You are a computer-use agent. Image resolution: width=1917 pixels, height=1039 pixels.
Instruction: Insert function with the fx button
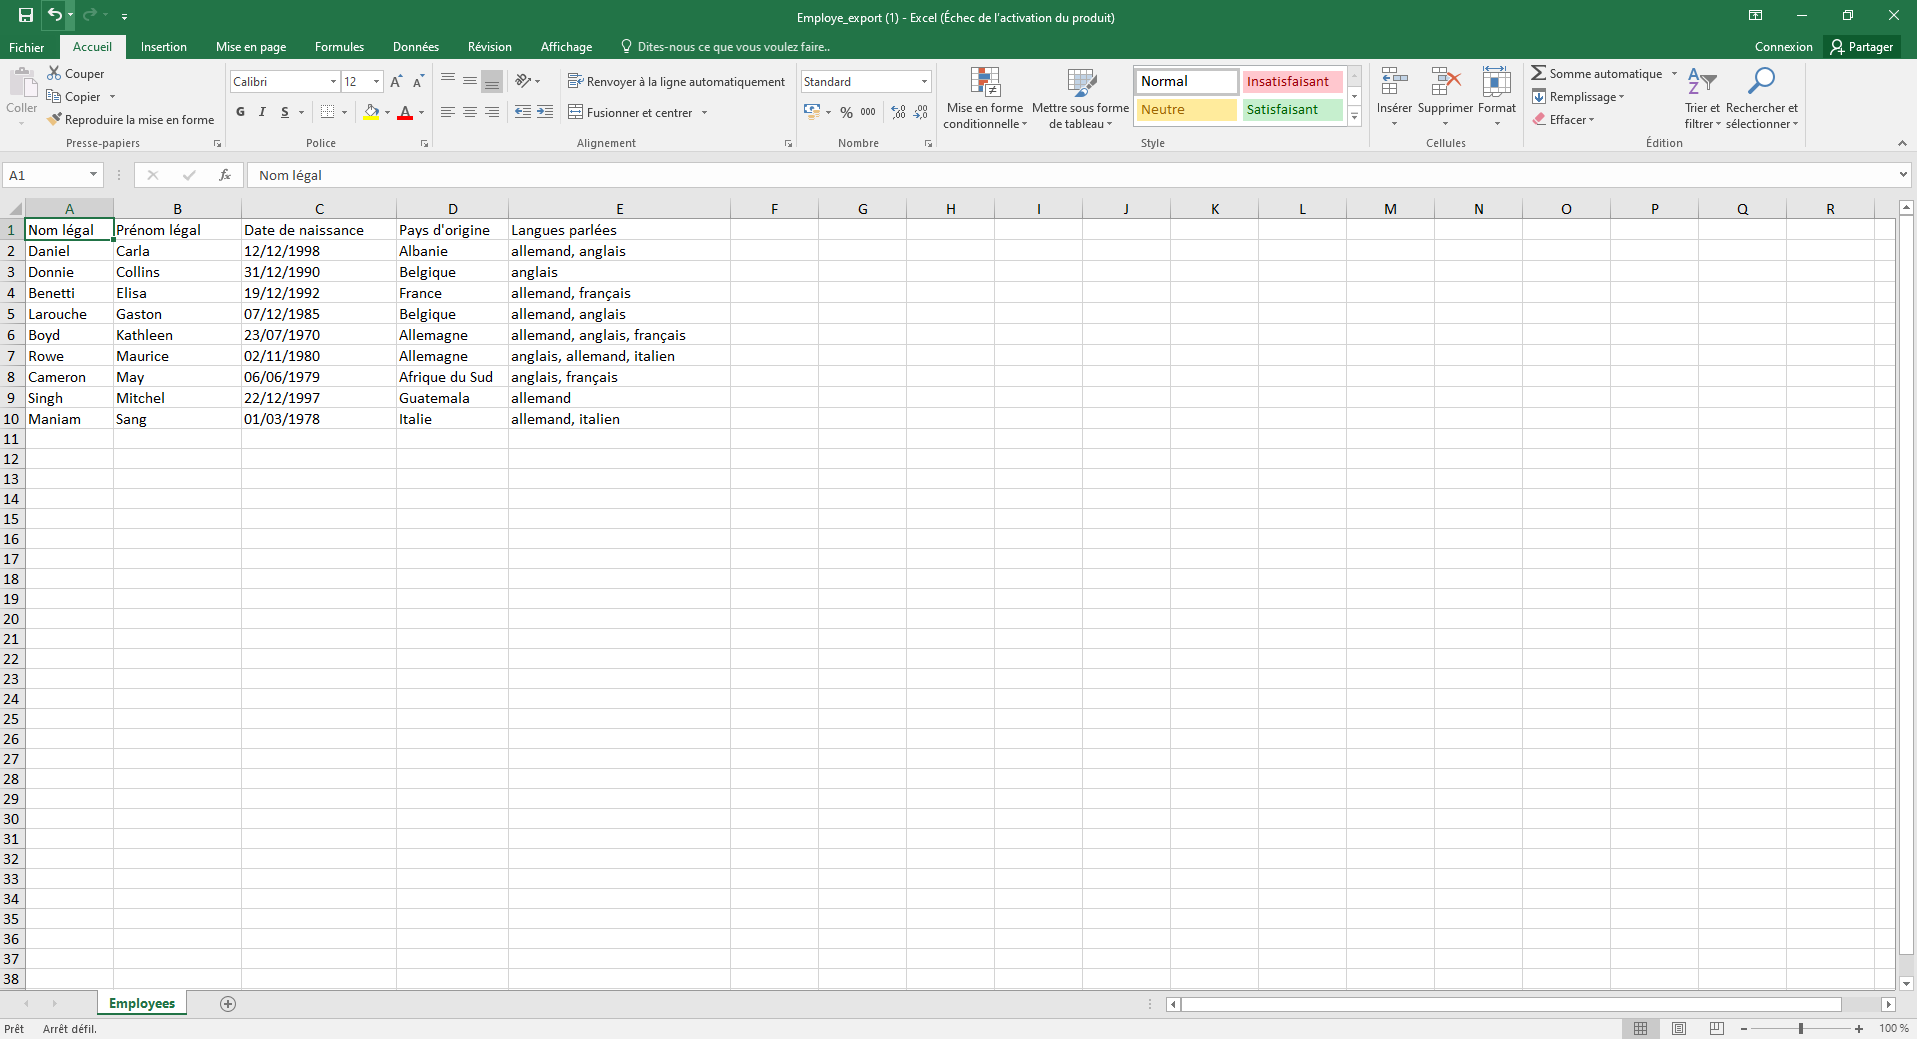pyautogui.click(x=225, y=175)
